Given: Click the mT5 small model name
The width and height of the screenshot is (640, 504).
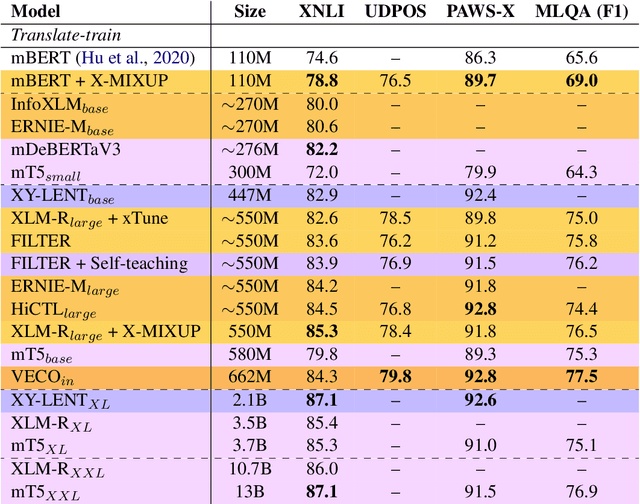Looking at the screenshot, I should (x=47, y=173).
